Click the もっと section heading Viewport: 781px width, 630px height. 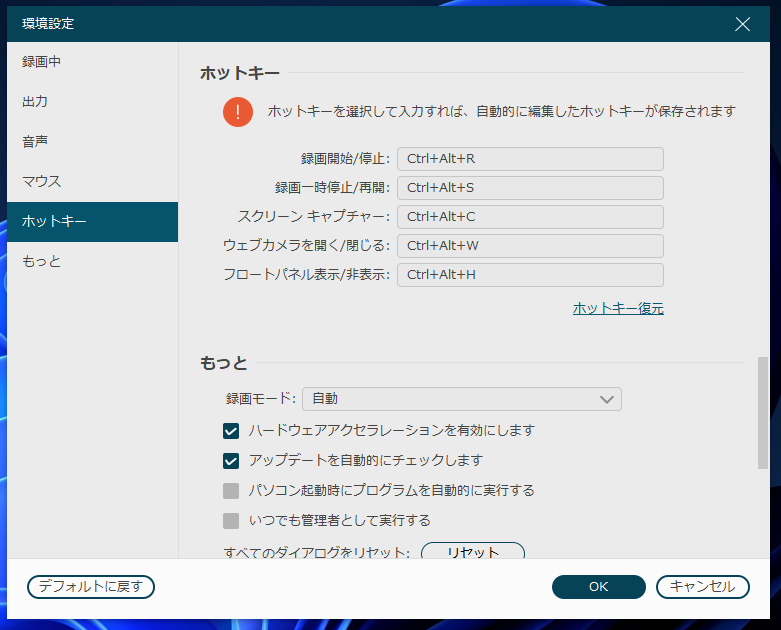(224, 363)
